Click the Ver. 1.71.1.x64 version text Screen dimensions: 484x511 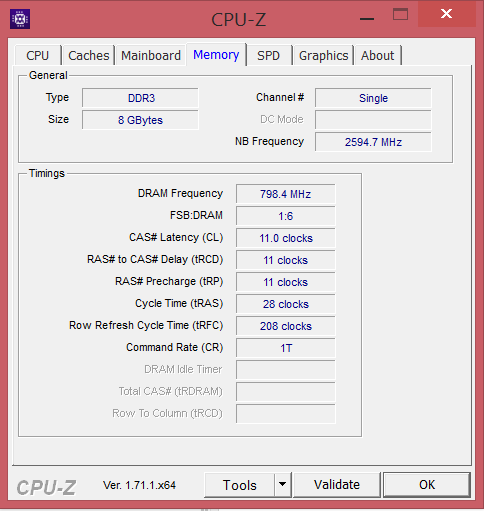(139, 485)
